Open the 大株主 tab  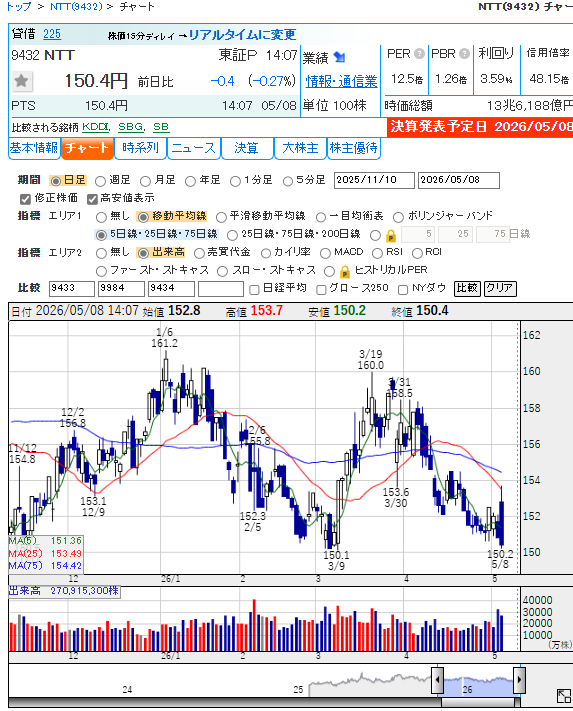pyautogui.click(x=300, y=148)
